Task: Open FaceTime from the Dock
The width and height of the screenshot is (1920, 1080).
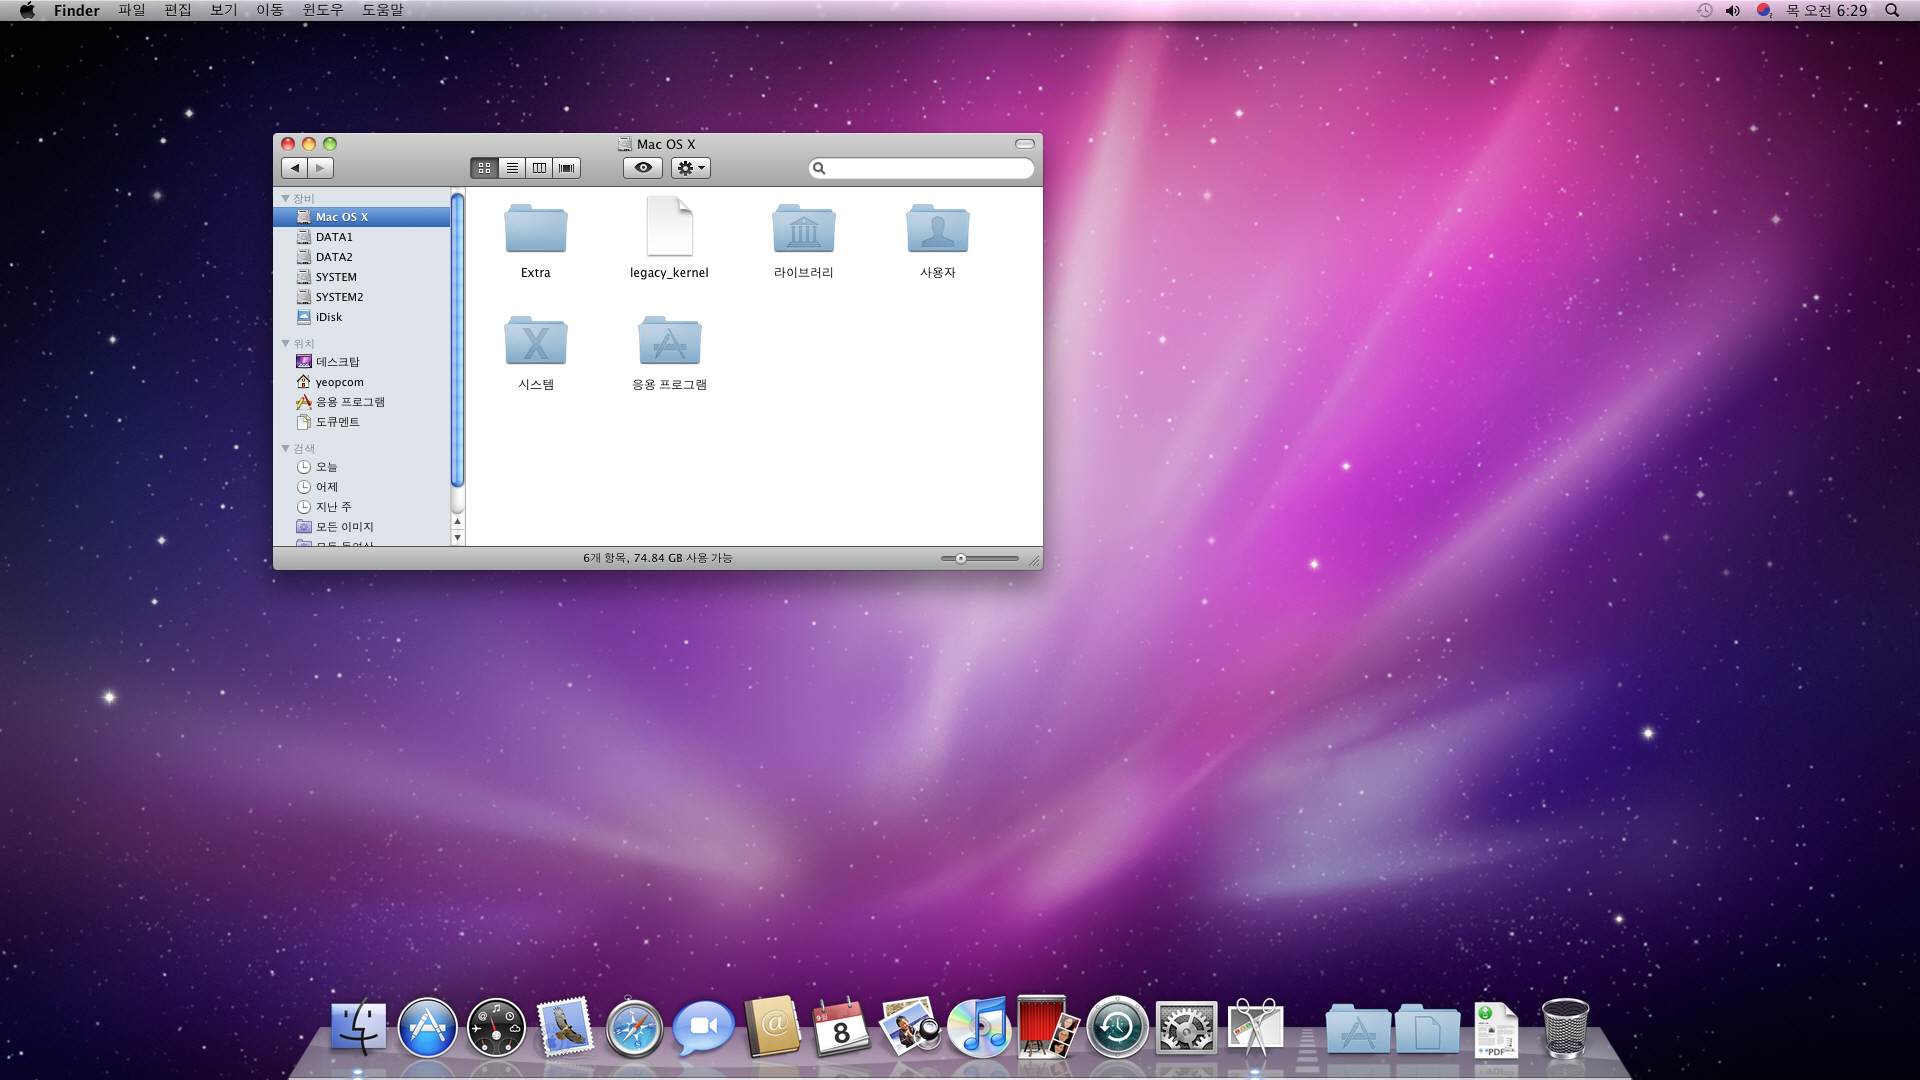Action: click(x=703, y=1026)
